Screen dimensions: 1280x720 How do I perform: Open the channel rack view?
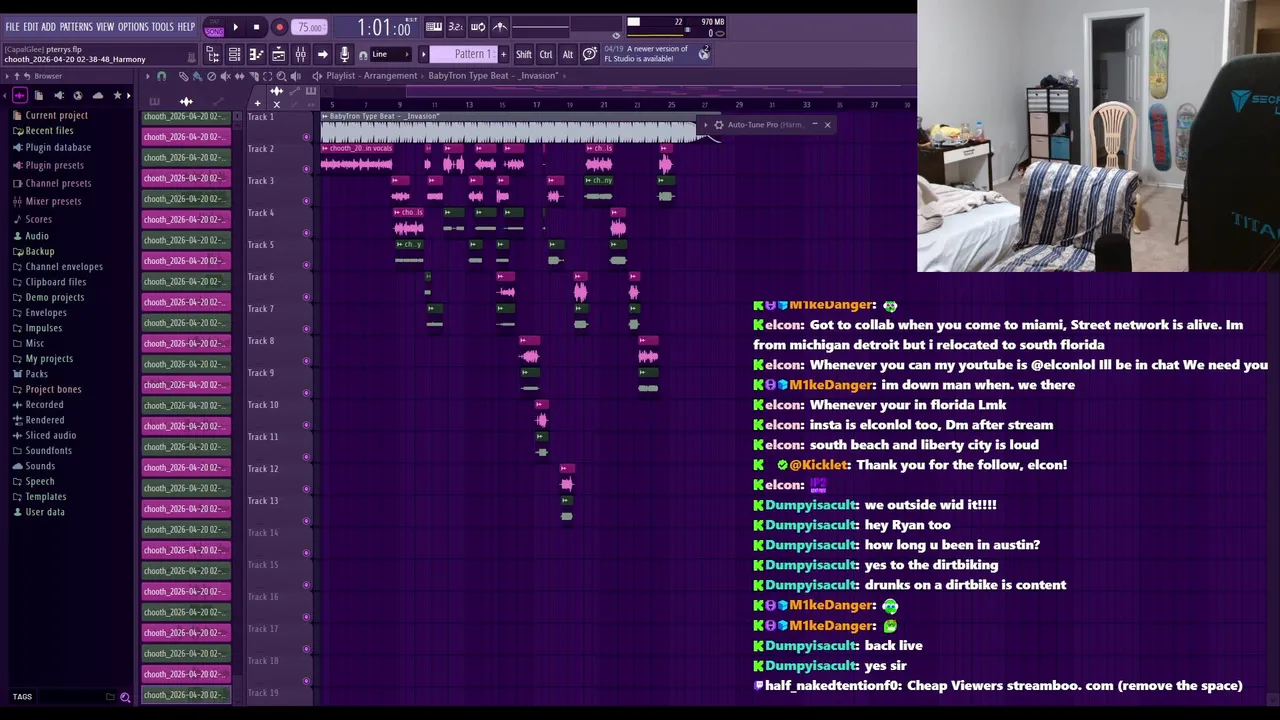tap(234, 54)
